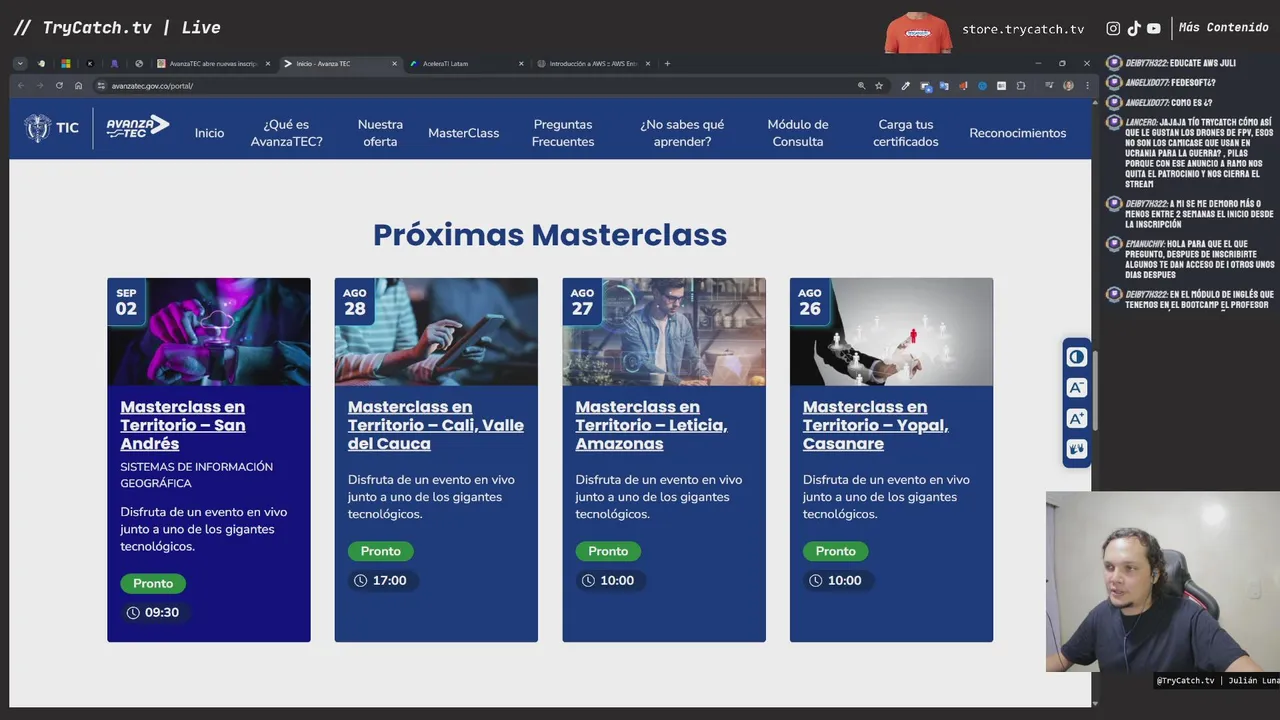Open Masterclass en Territorio – Cali link
Screen dimensions: 1280x720
click(436, 425)
